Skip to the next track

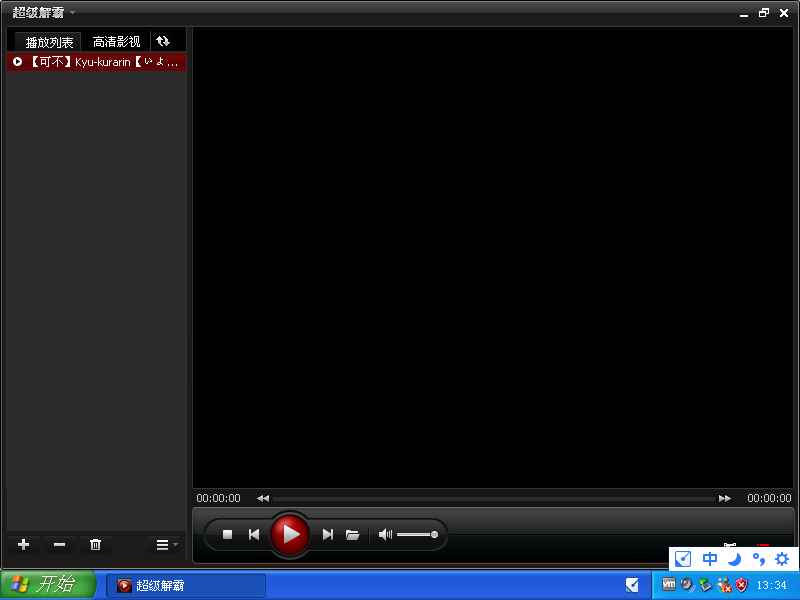pyautogui.click(x=327, y=535)
